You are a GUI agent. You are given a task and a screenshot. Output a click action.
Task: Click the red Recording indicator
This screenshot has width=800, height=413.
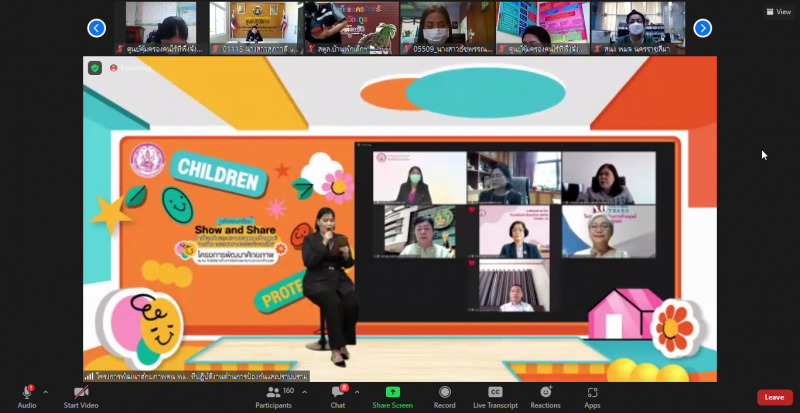[131, 68]
